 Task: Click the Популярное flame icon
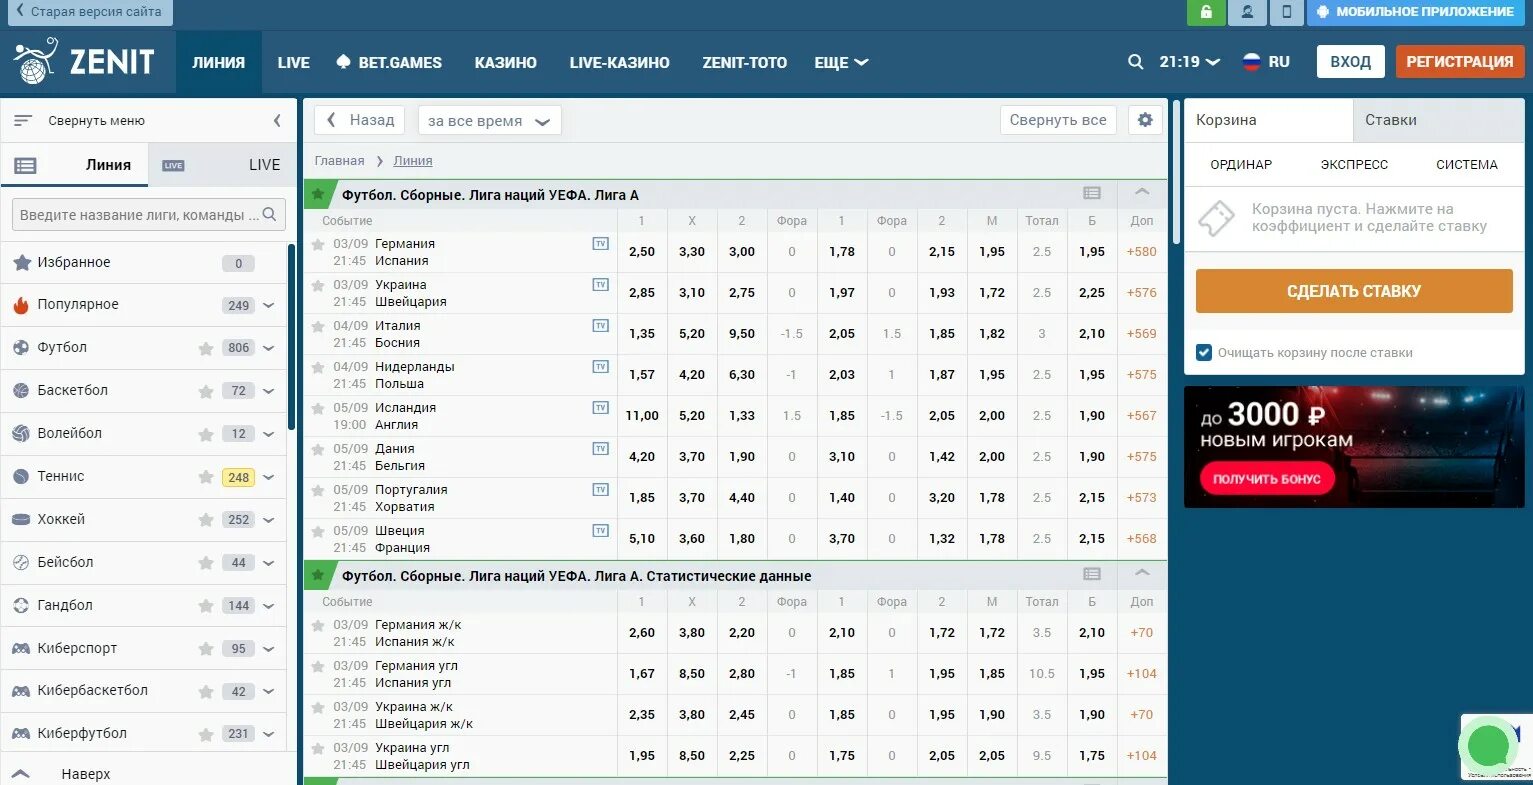coord(21,305)
